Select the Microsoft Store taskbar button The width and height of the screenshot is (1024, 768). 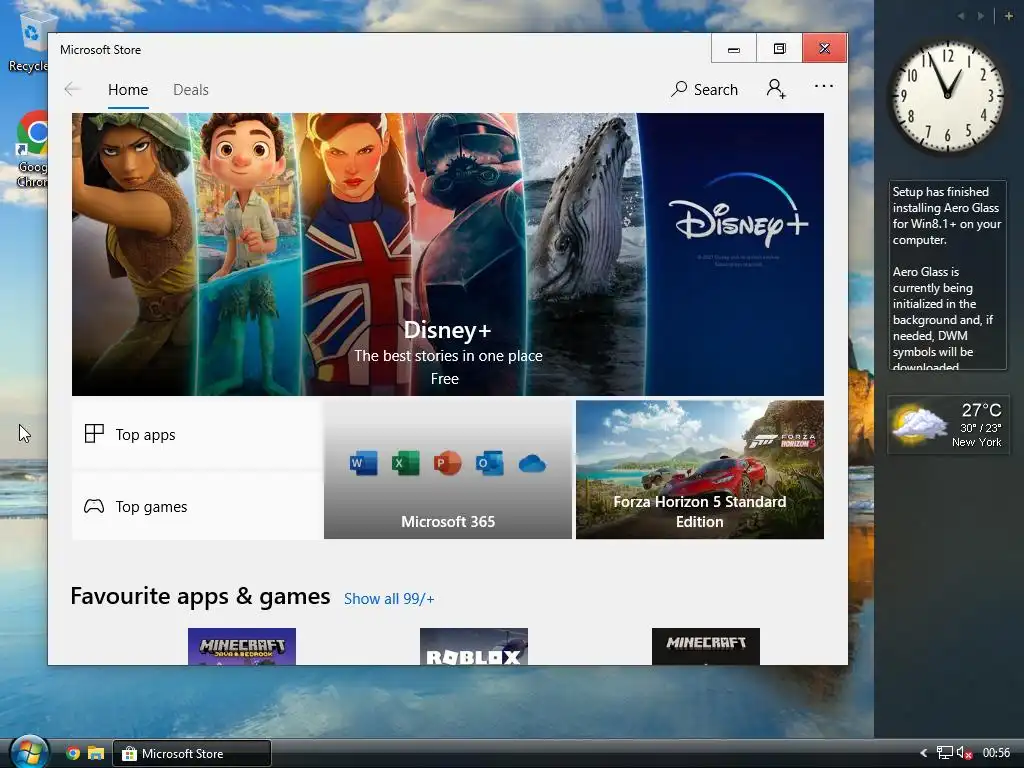pos(192,753)
